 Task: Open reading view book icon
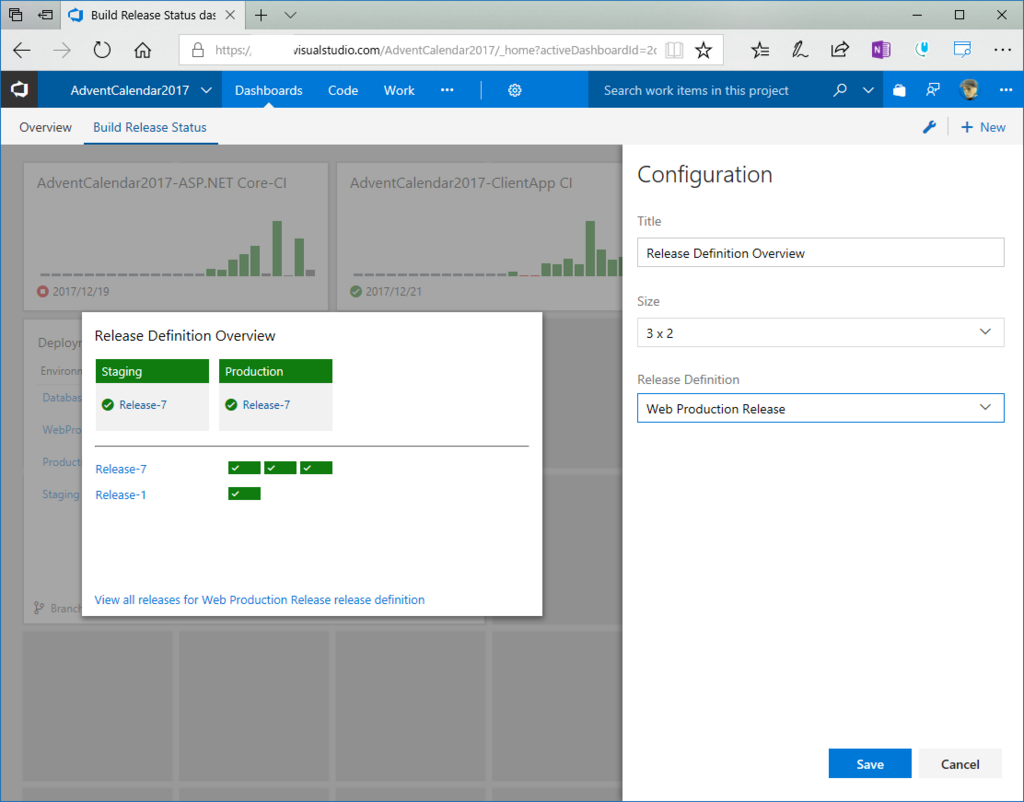[x=674, y=50]
